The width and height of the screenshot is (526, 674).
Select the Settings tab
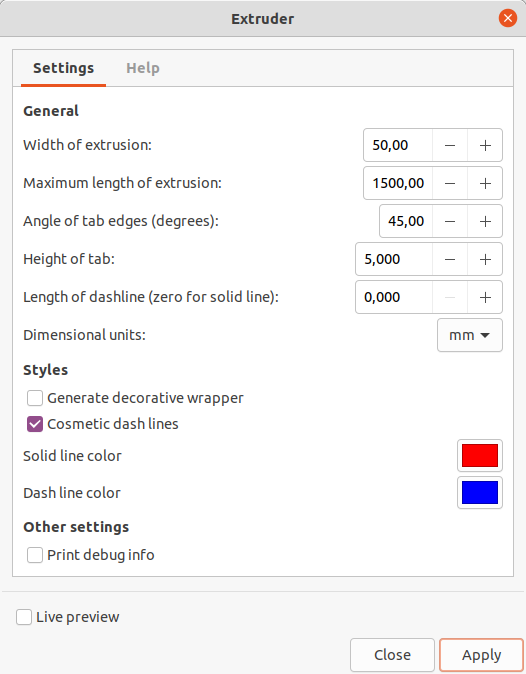(x=63, y=68)
